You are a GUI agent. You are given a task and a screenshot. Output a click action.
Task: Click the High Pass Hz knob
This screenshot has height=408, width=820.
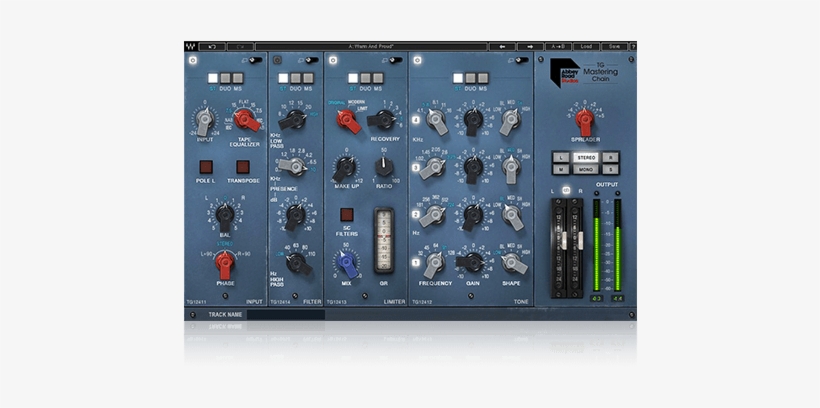pos(299,262)
